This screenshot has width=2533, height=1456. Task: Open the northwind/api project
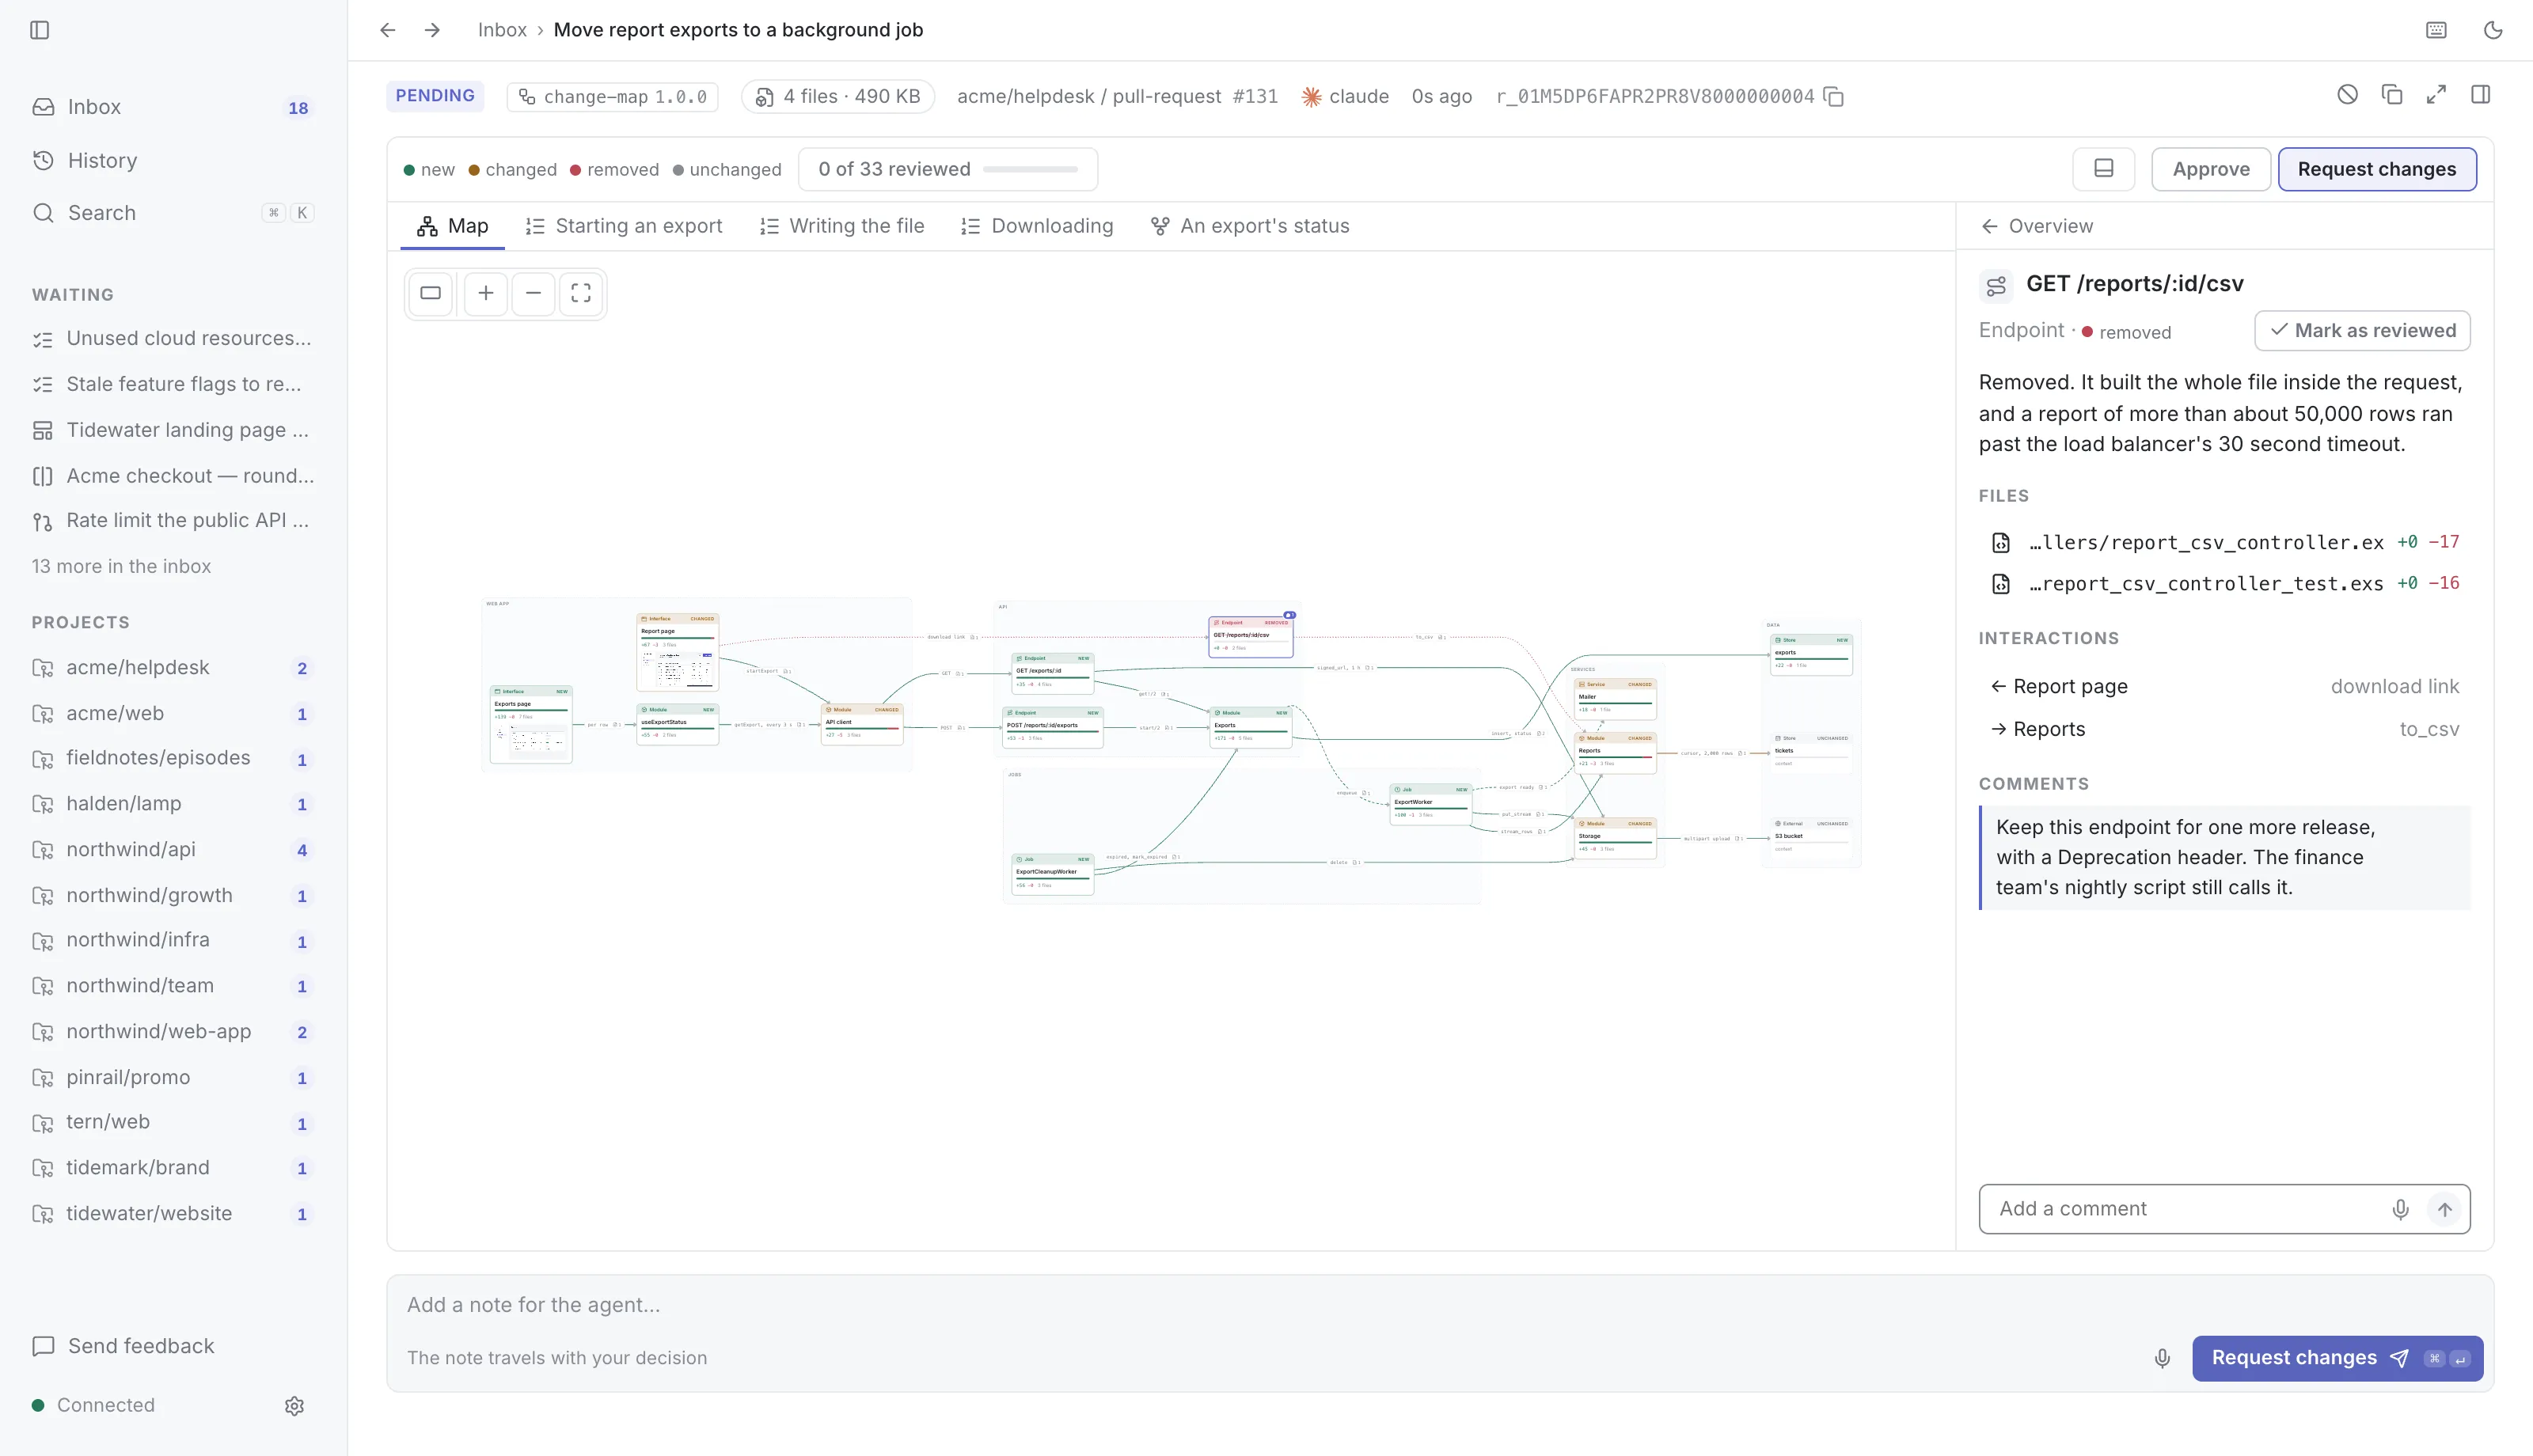[173, 850]
